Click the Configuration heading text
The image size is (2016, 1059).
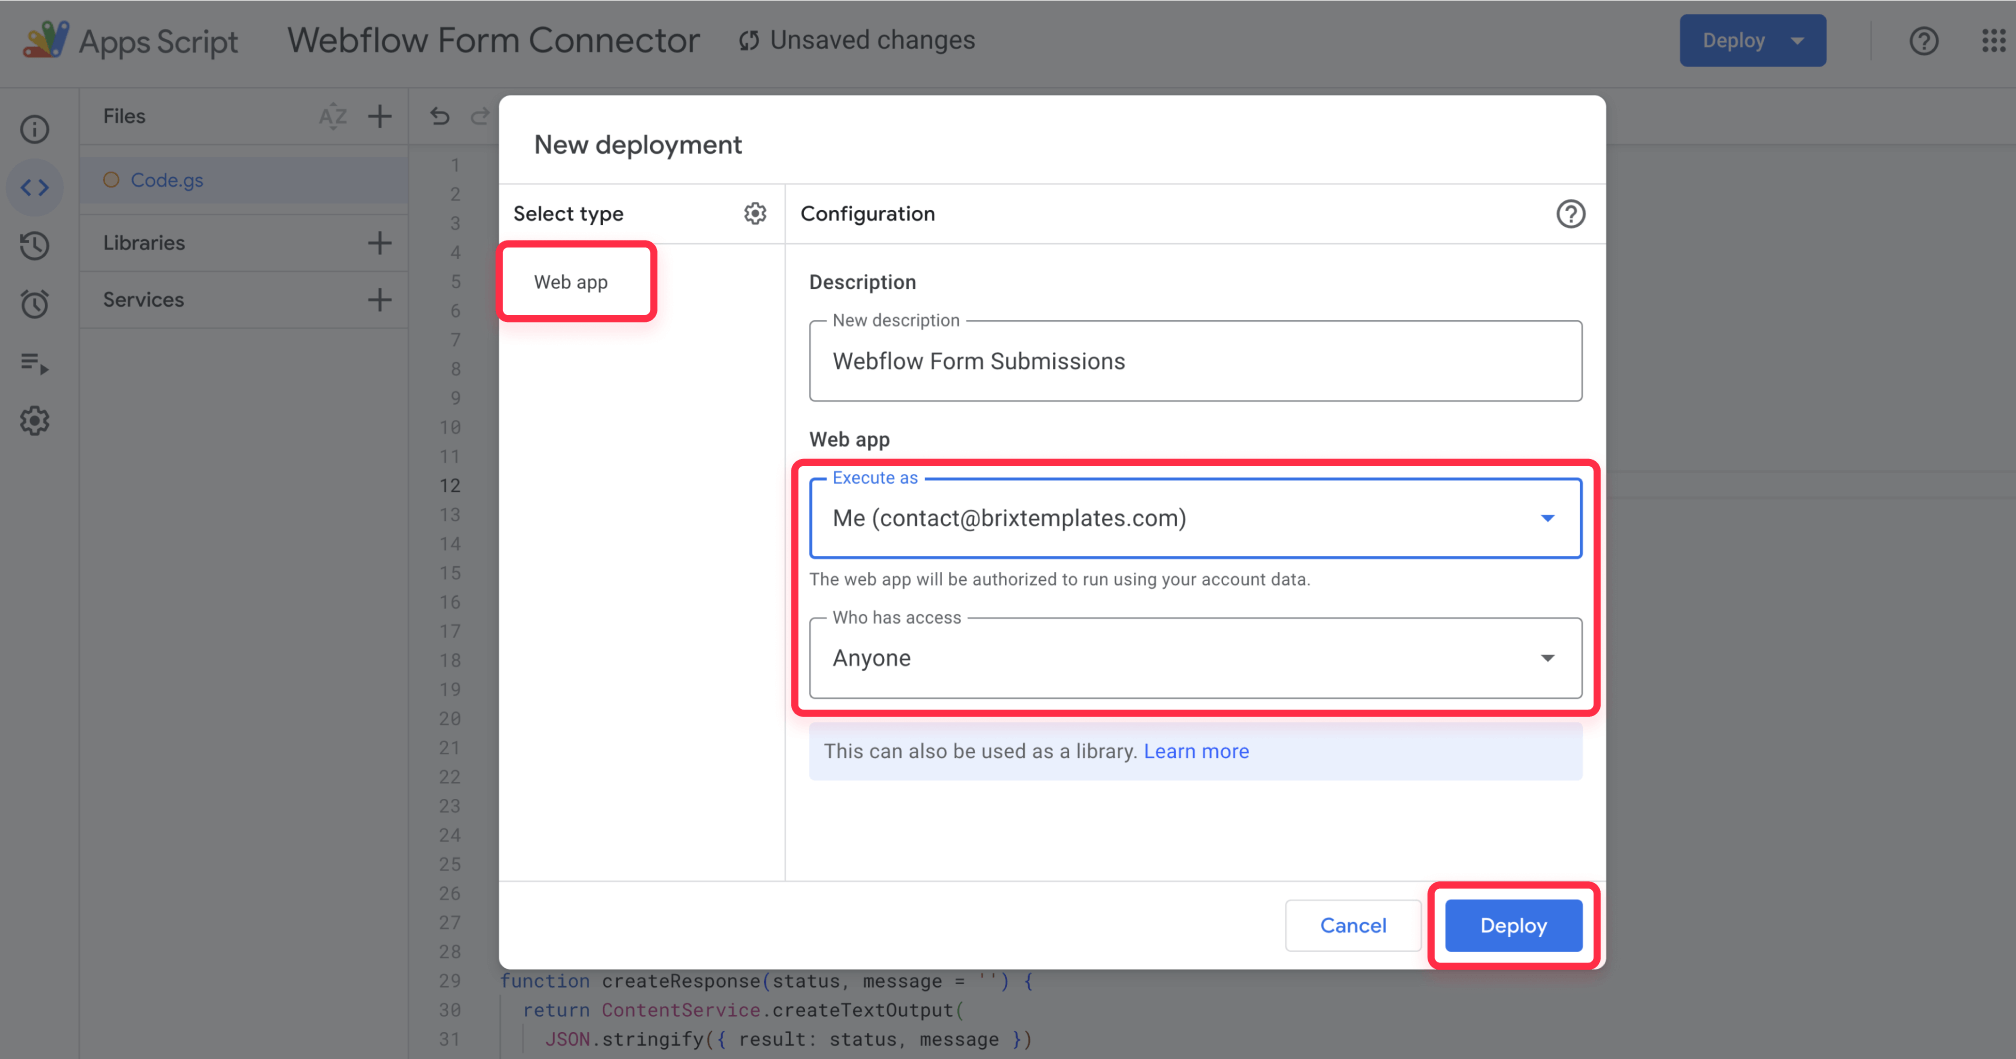pos(868,214)
